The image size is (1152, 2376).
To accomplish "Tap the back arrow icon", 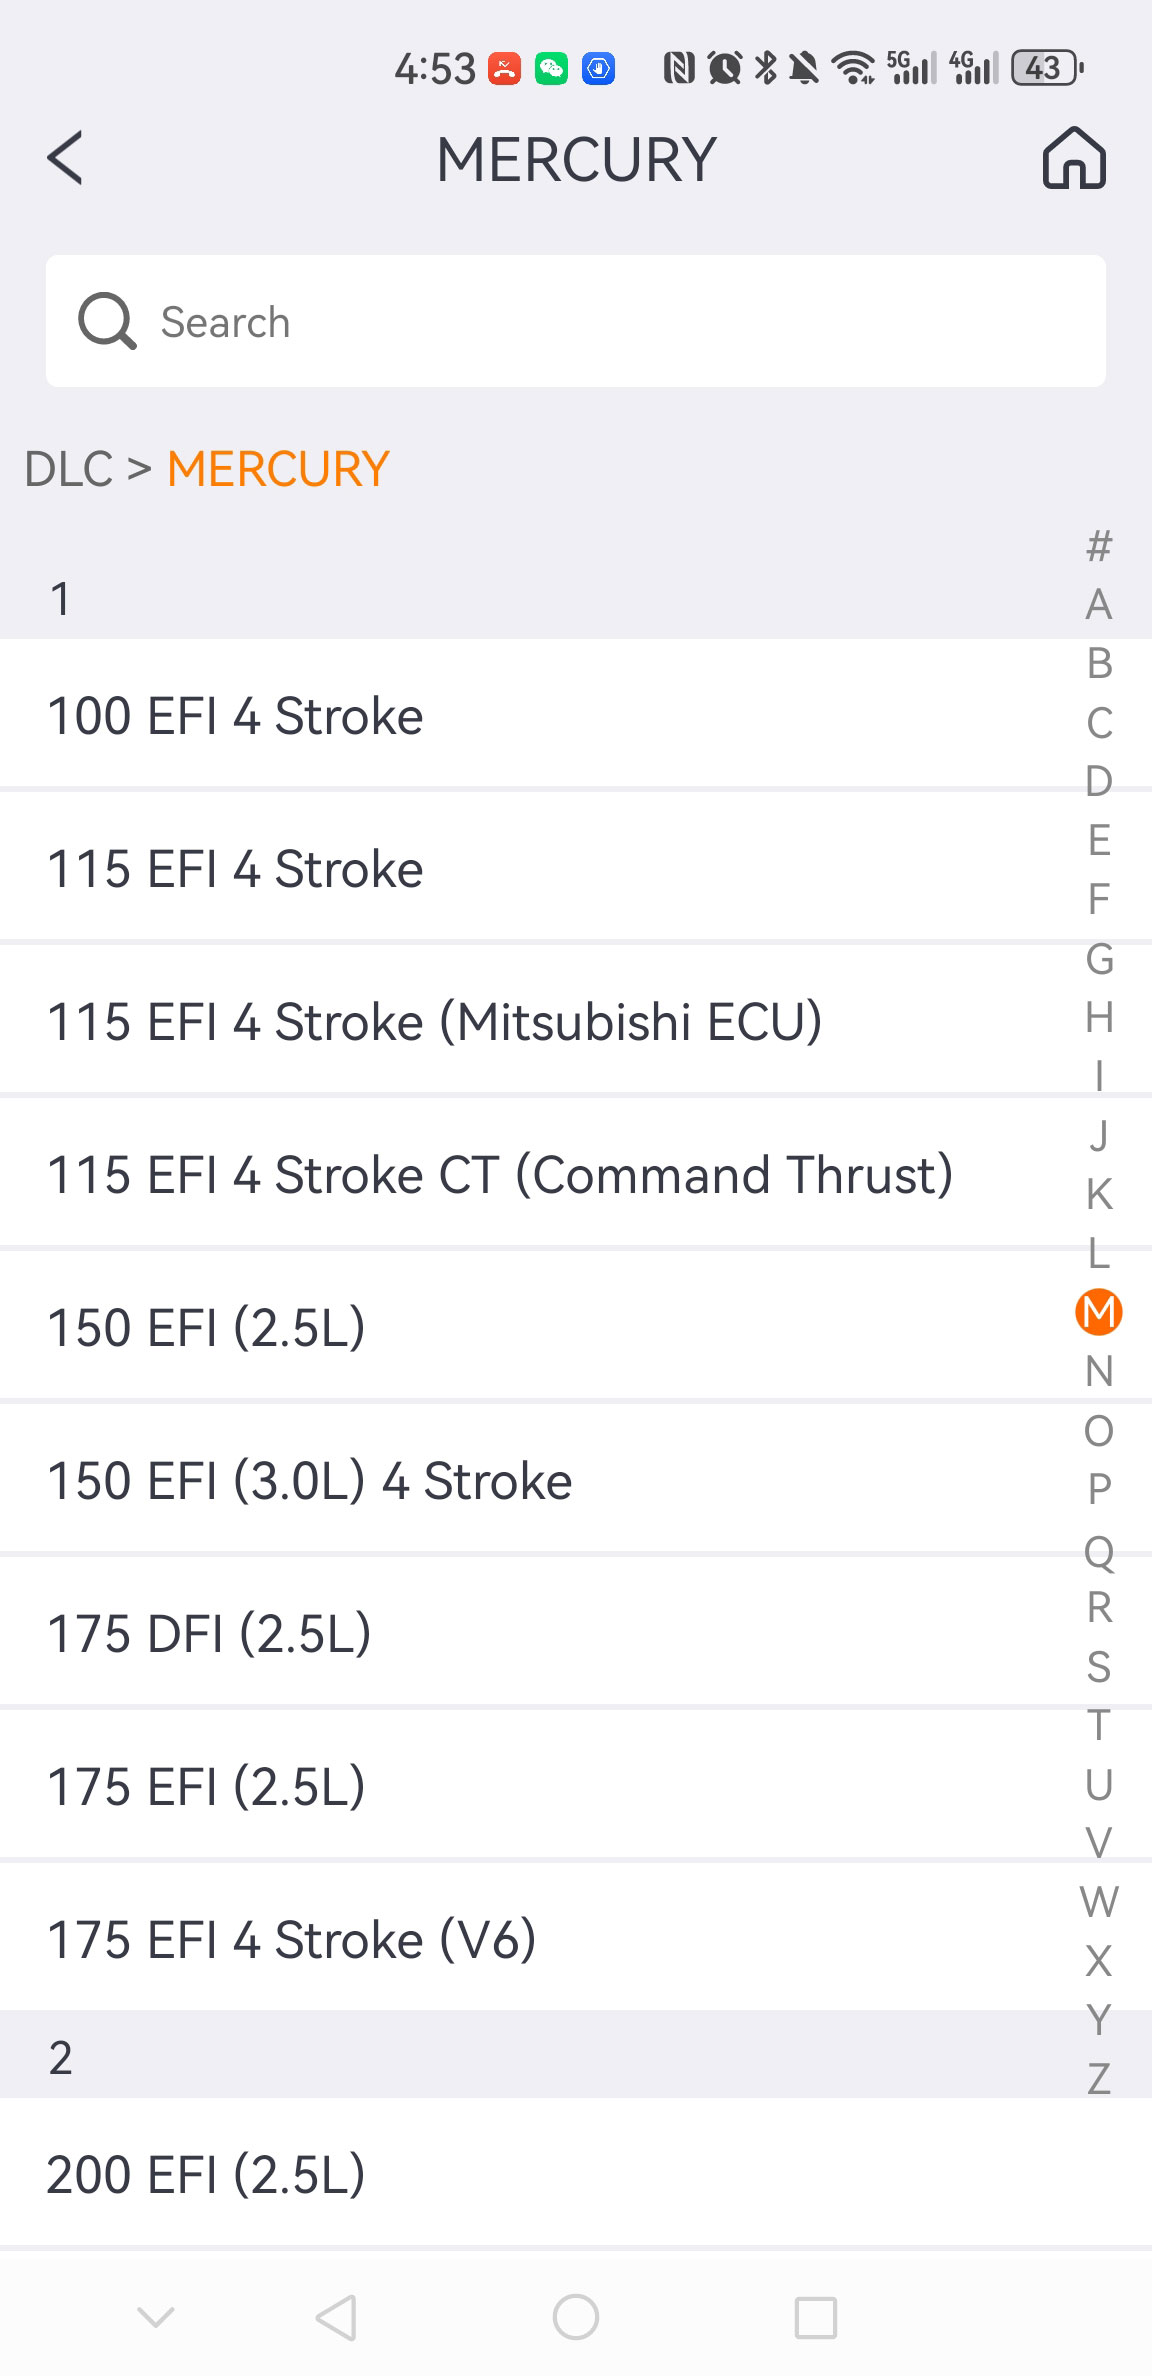I will tap(66, 158).
